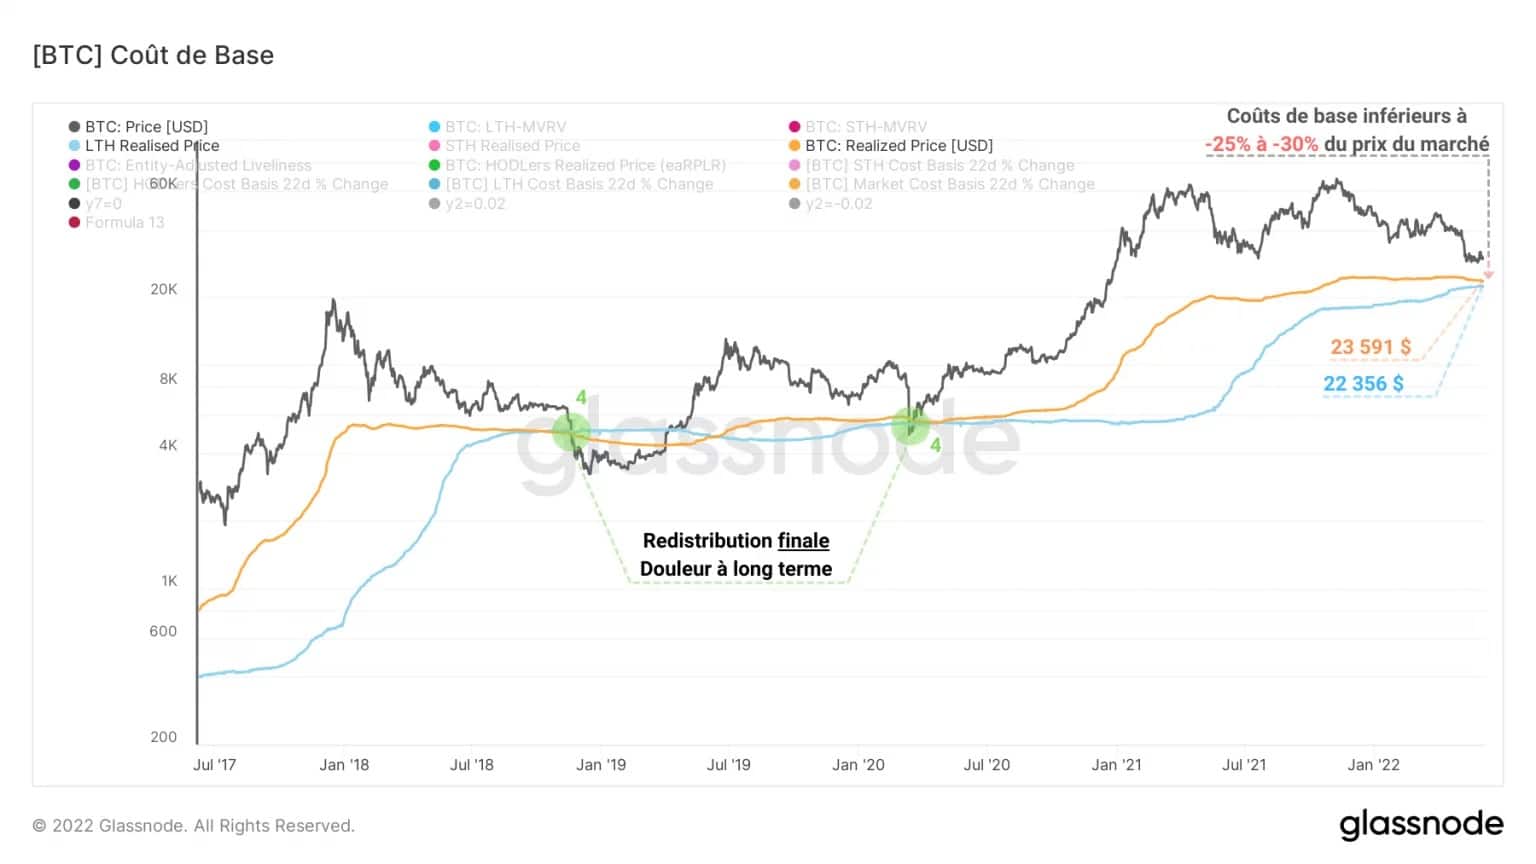
Task: Click the purple Entity-Adjusted Liveliness dot
Action: point(74,165)
